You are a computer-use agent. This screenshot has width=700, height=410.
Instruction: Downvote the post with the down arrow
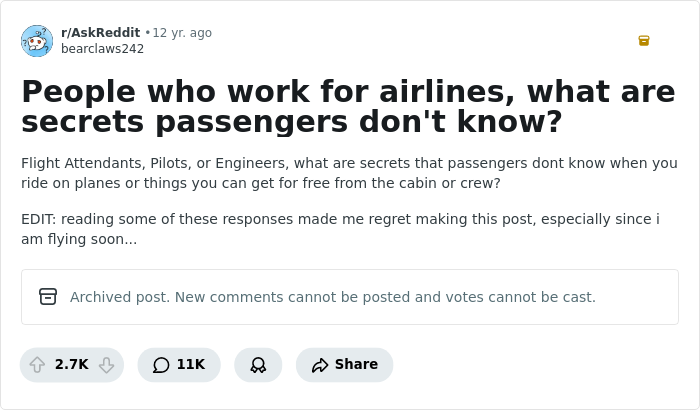(x=106, y=365)
